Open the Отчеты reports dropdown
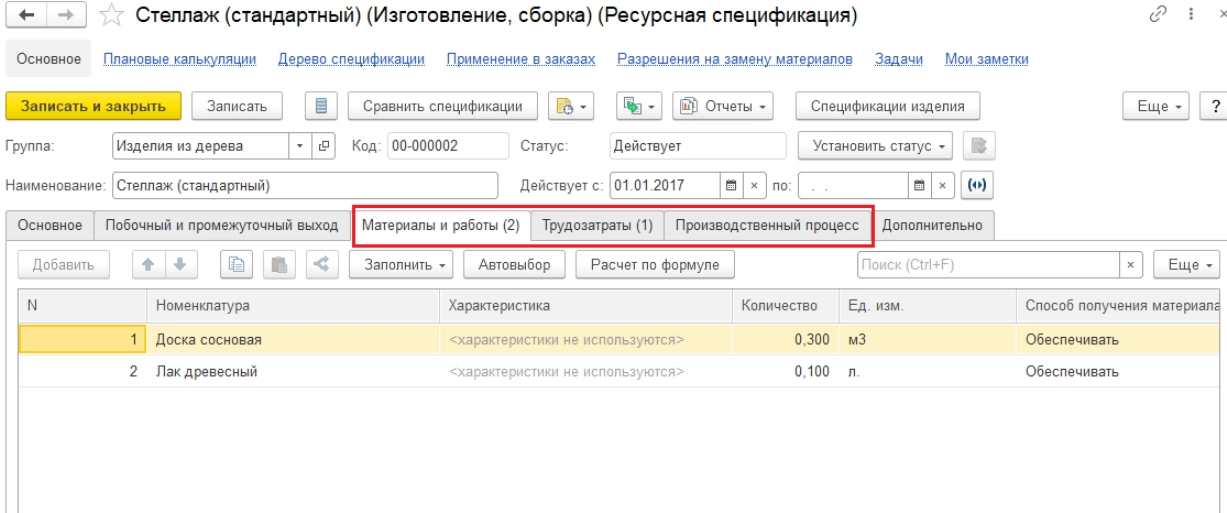 721,105
